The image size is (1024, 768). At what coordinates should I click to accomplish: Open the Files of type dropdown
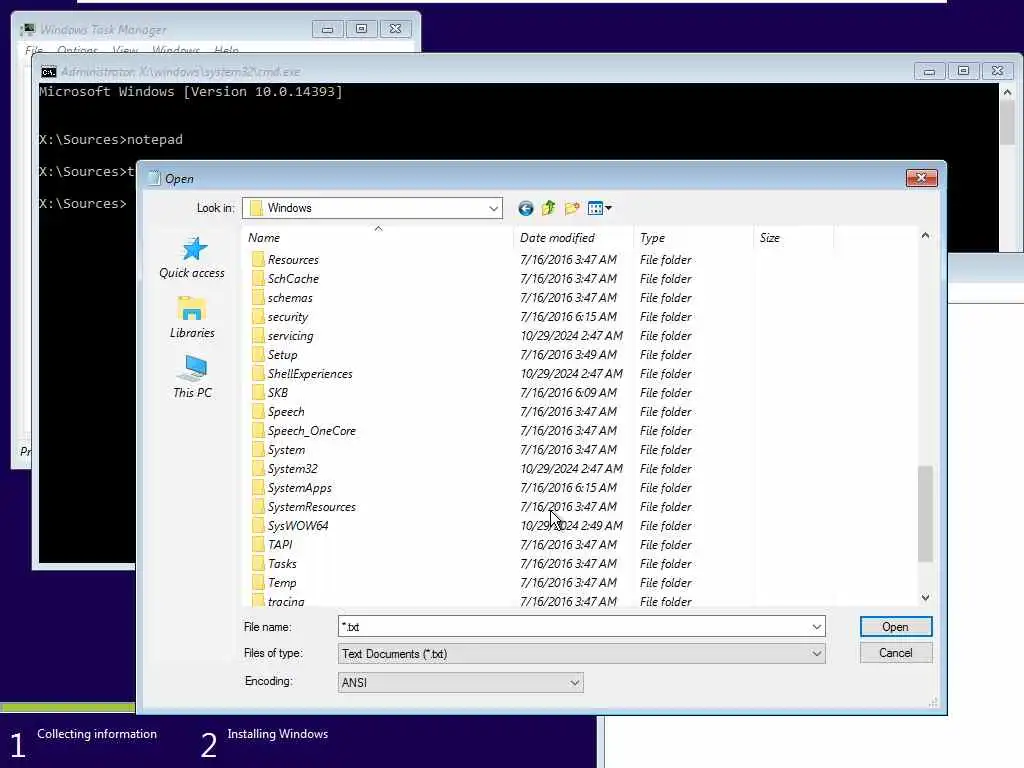[x=581, y=654]
